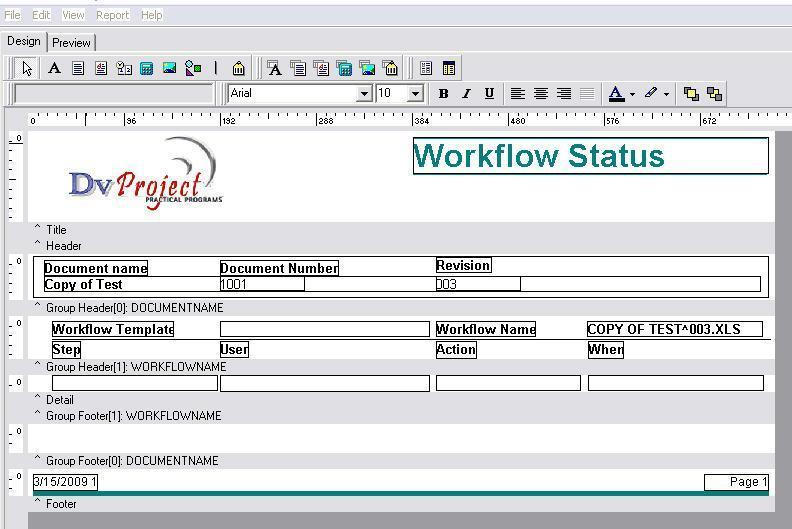Select the SubReport component tool

(449, 68)
